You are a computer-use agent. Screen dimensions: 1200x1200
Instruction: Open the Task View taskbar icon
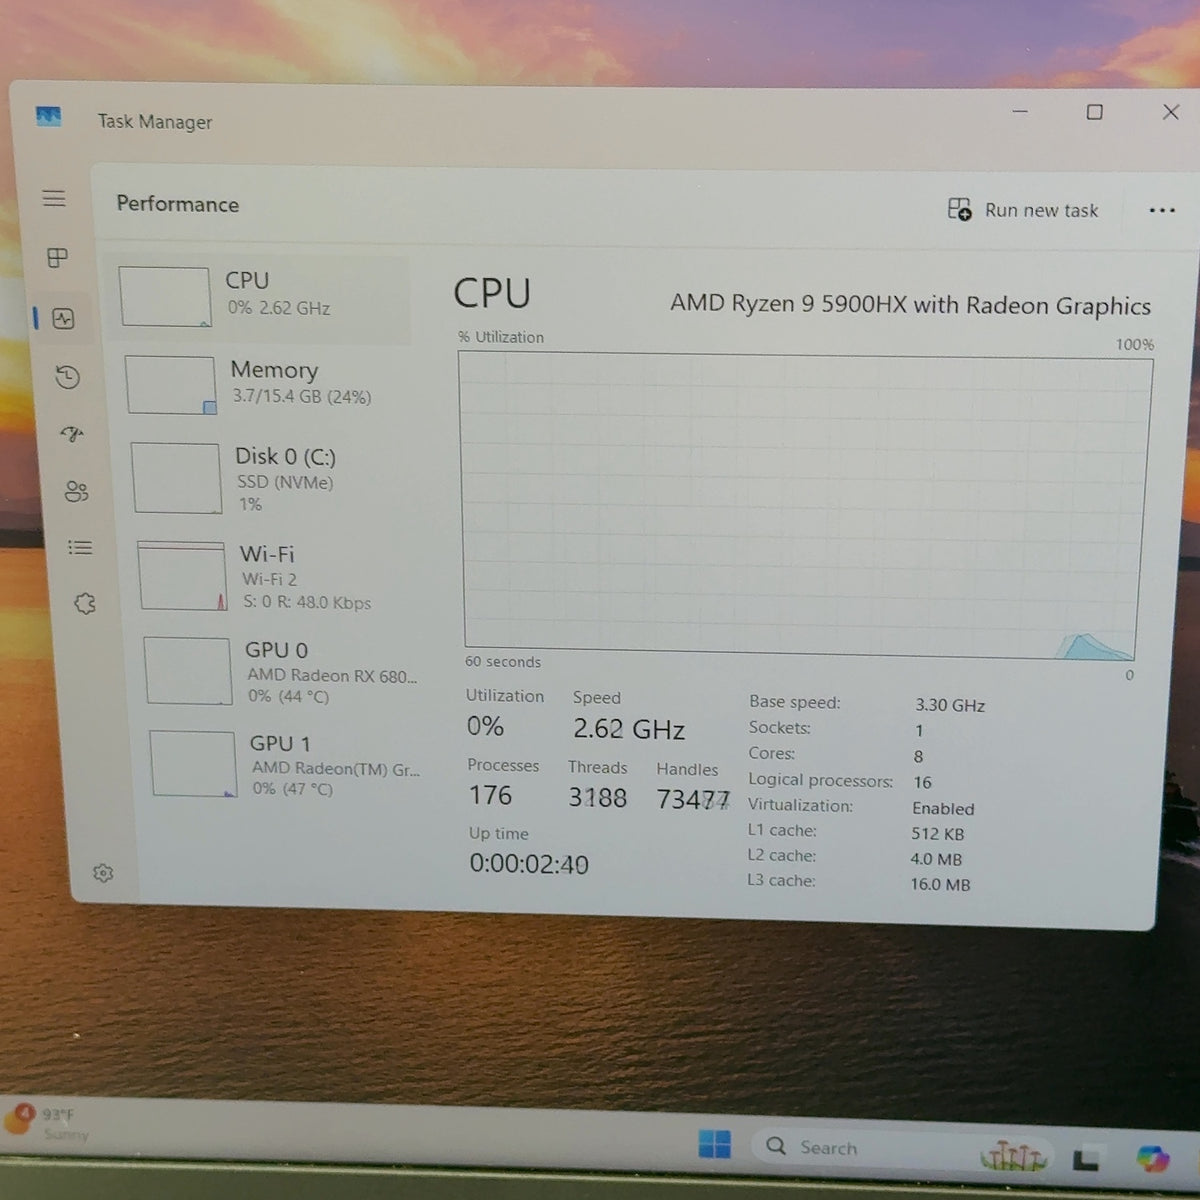pos(1087,1158)
